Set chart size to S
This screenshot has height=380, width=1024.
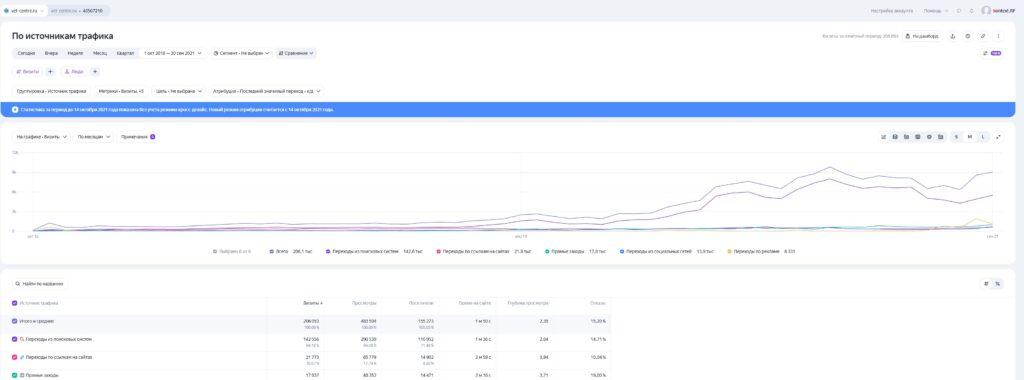pos(957,137)
